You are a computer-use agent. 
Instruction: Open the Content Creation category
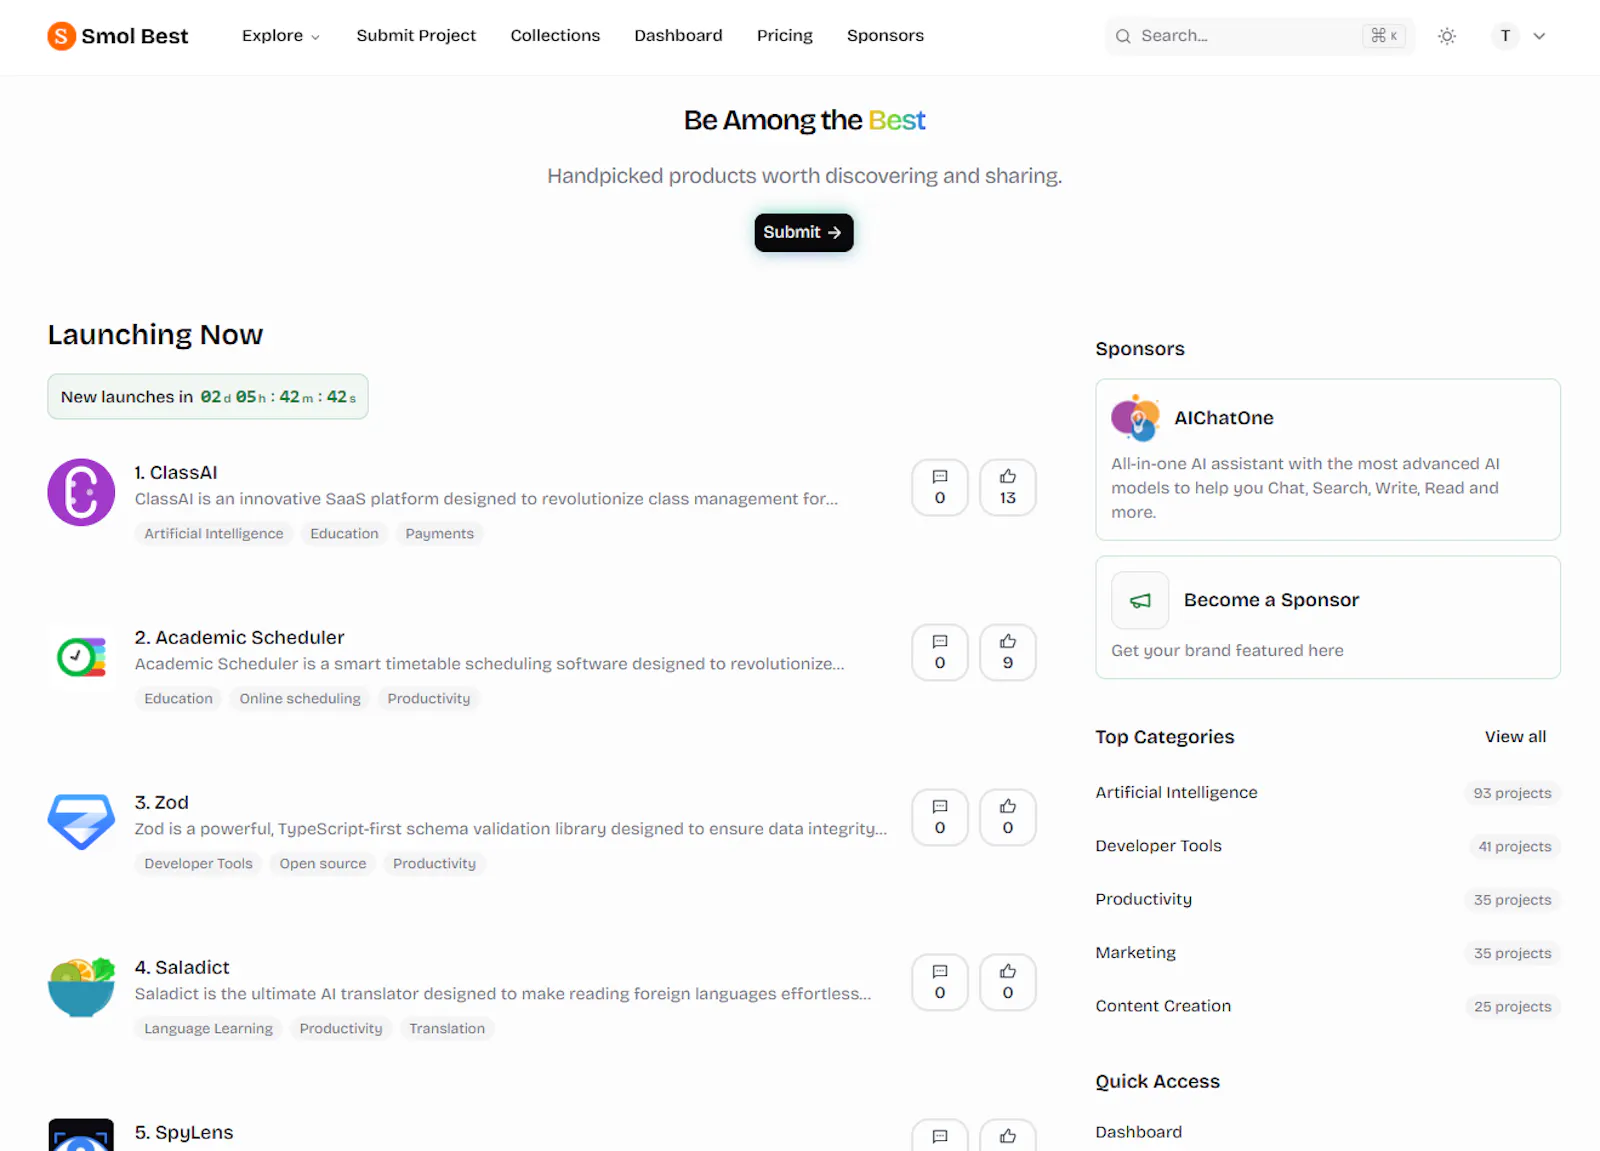1163,1006
